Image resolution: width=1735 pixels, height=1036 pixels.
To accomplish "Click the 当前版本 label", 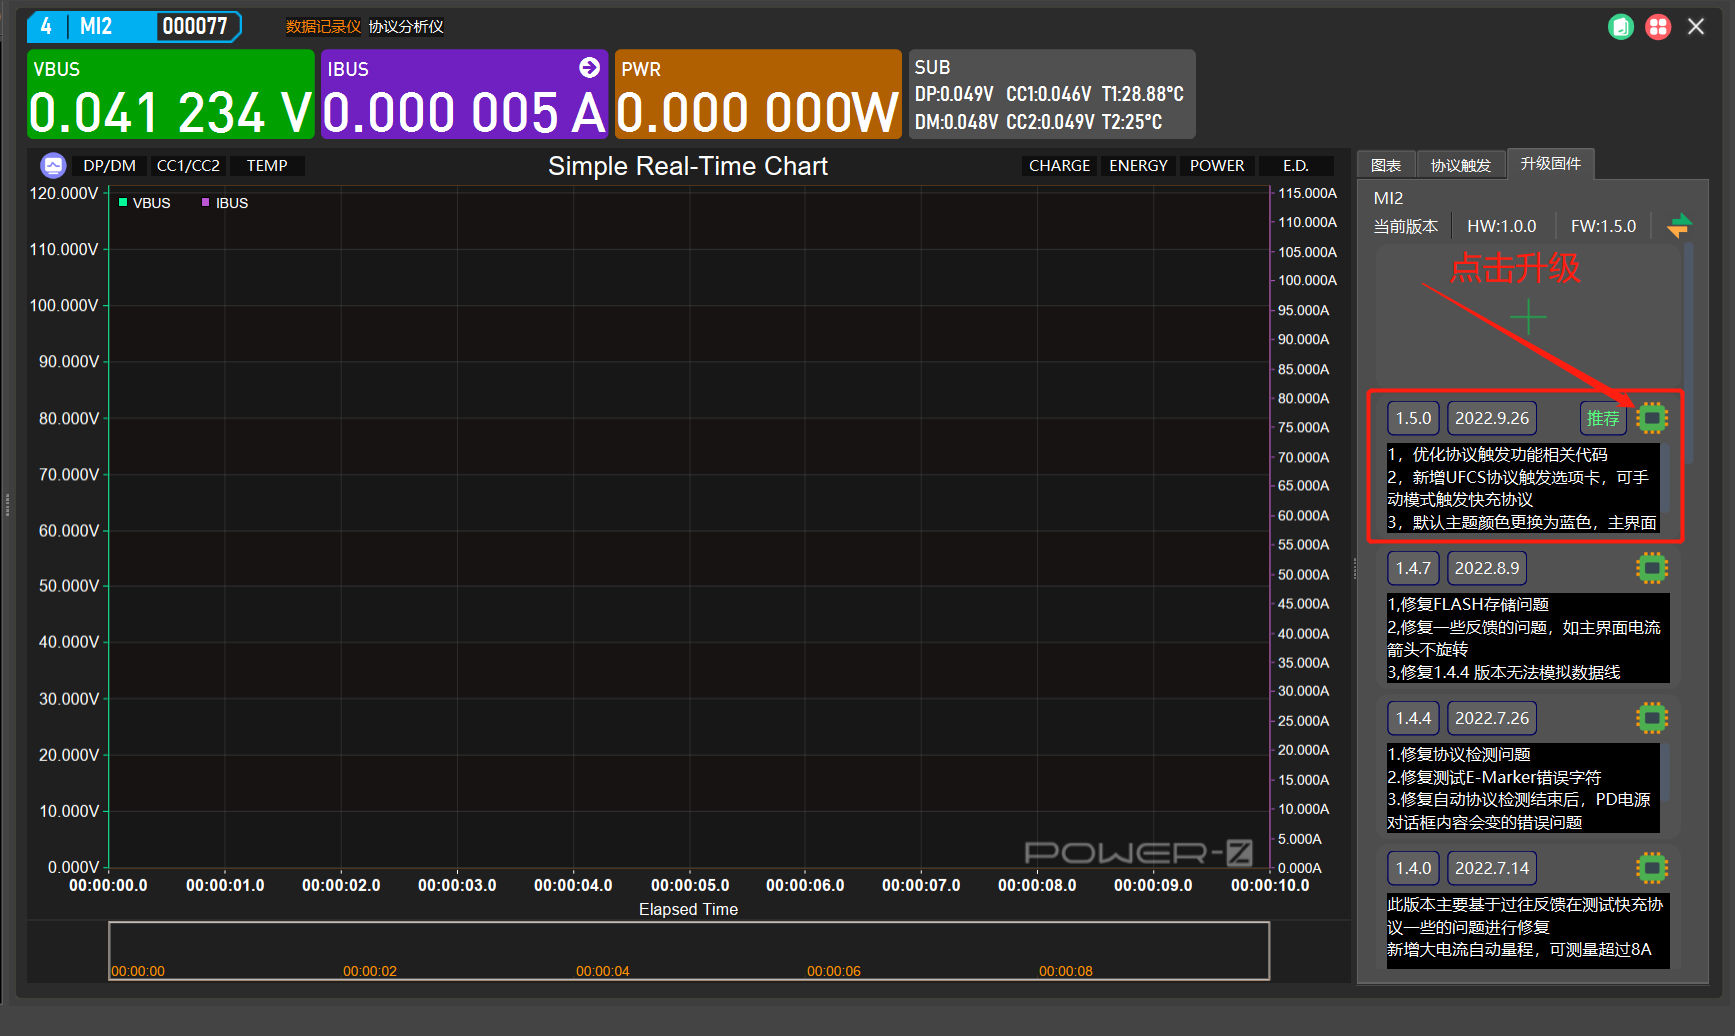I will (x=1406, y=226).
